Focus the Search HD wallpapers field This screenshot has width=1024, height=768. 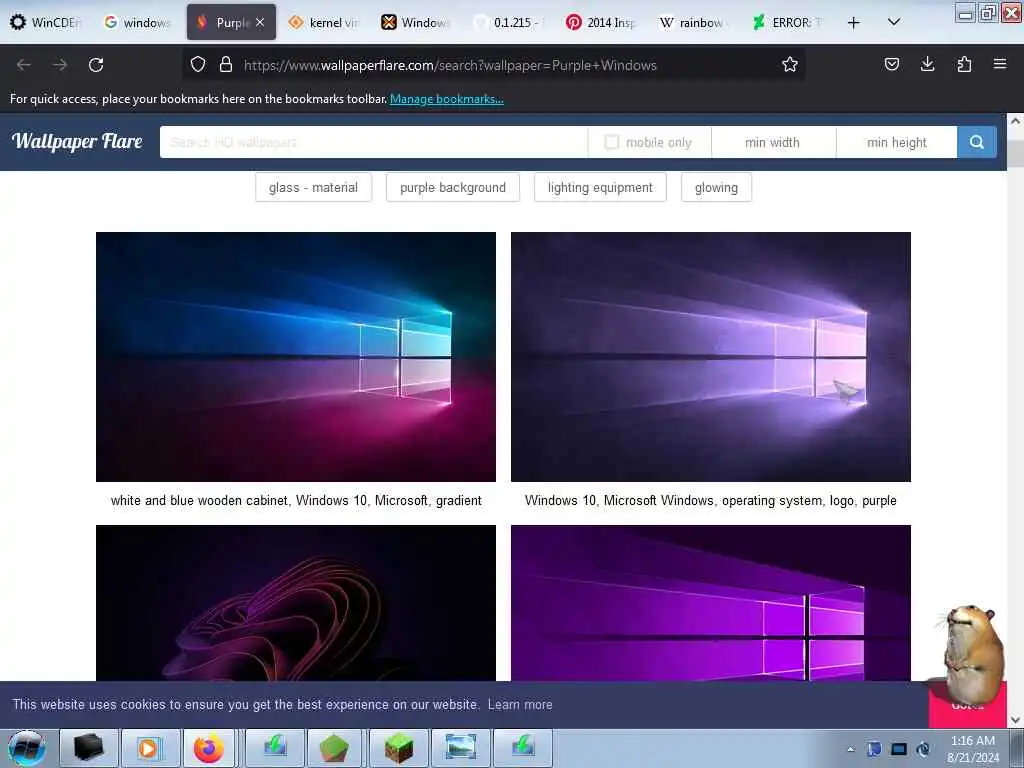pos(374,142)
